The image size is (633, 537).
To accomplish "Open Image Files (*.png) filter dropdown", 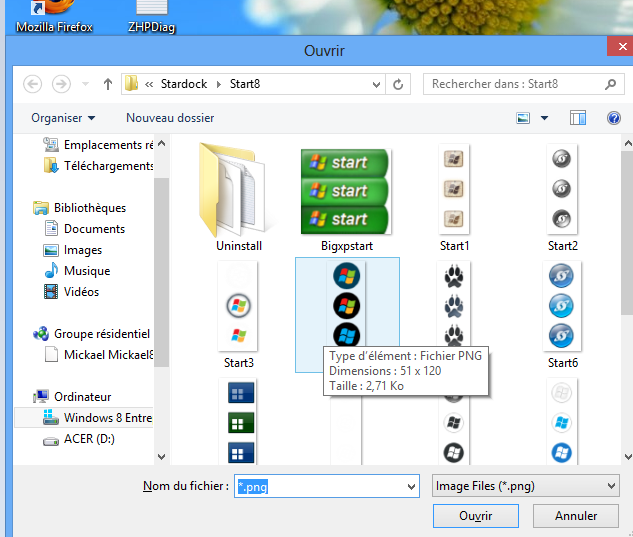I will (525, 486).
